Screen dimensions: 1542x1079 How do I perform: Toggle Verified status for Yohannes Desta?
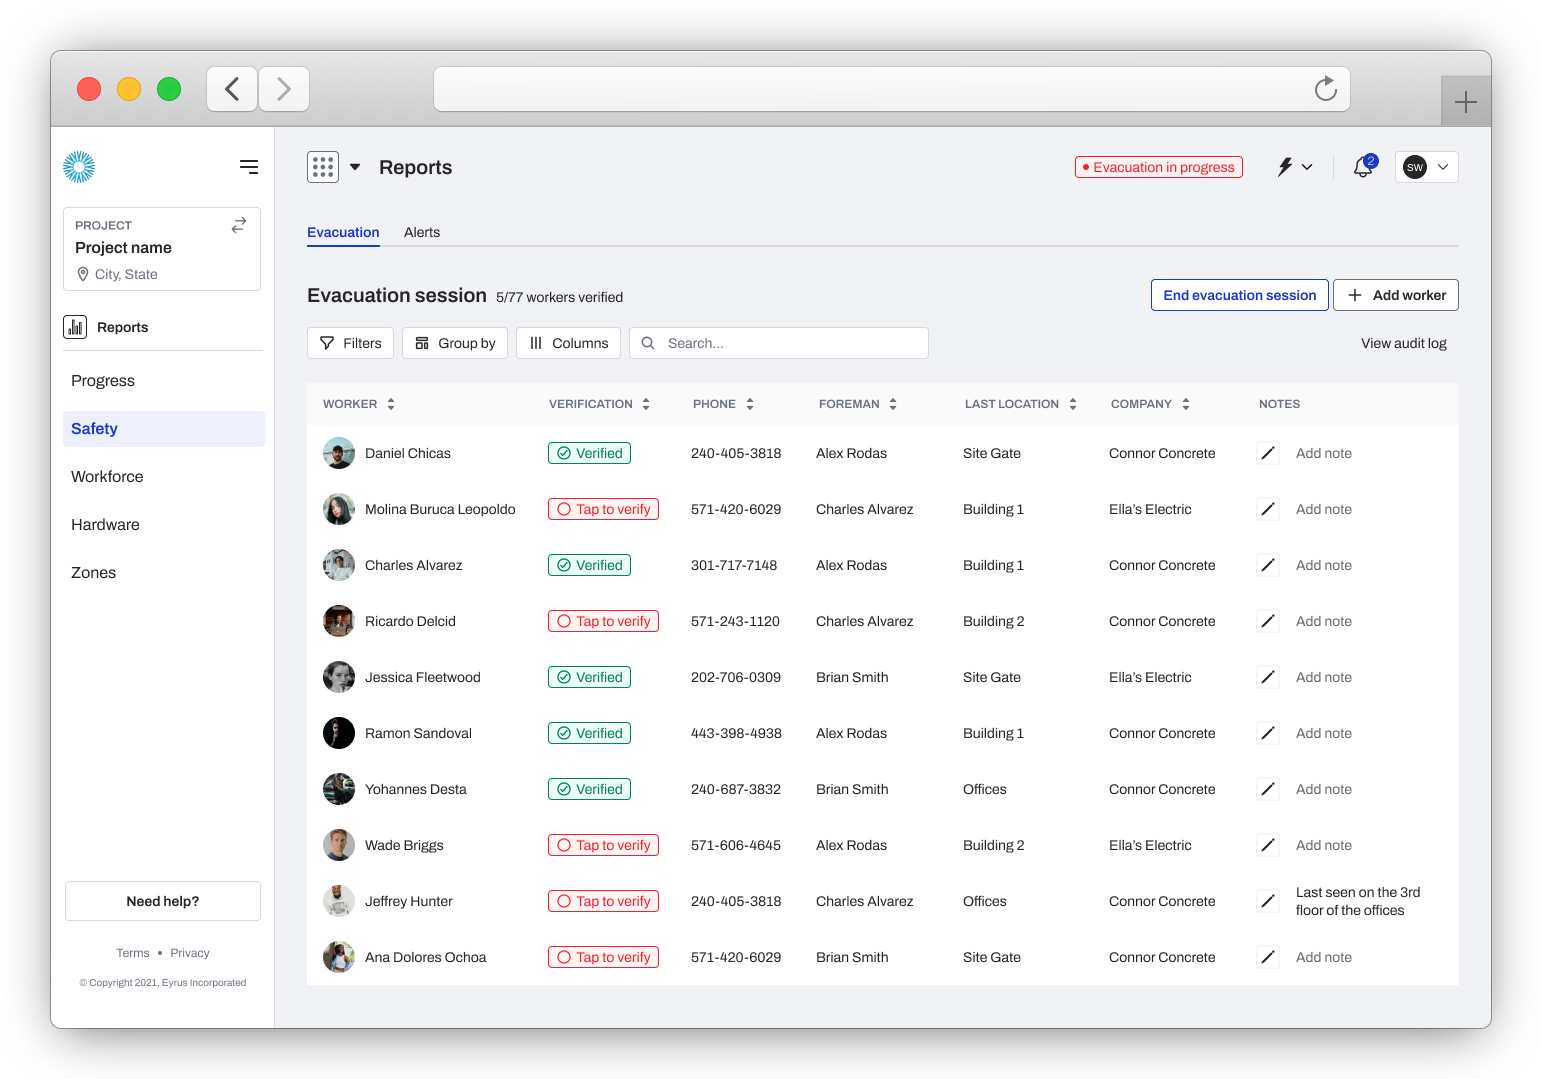pyautogui.click(x=589, y=789)
